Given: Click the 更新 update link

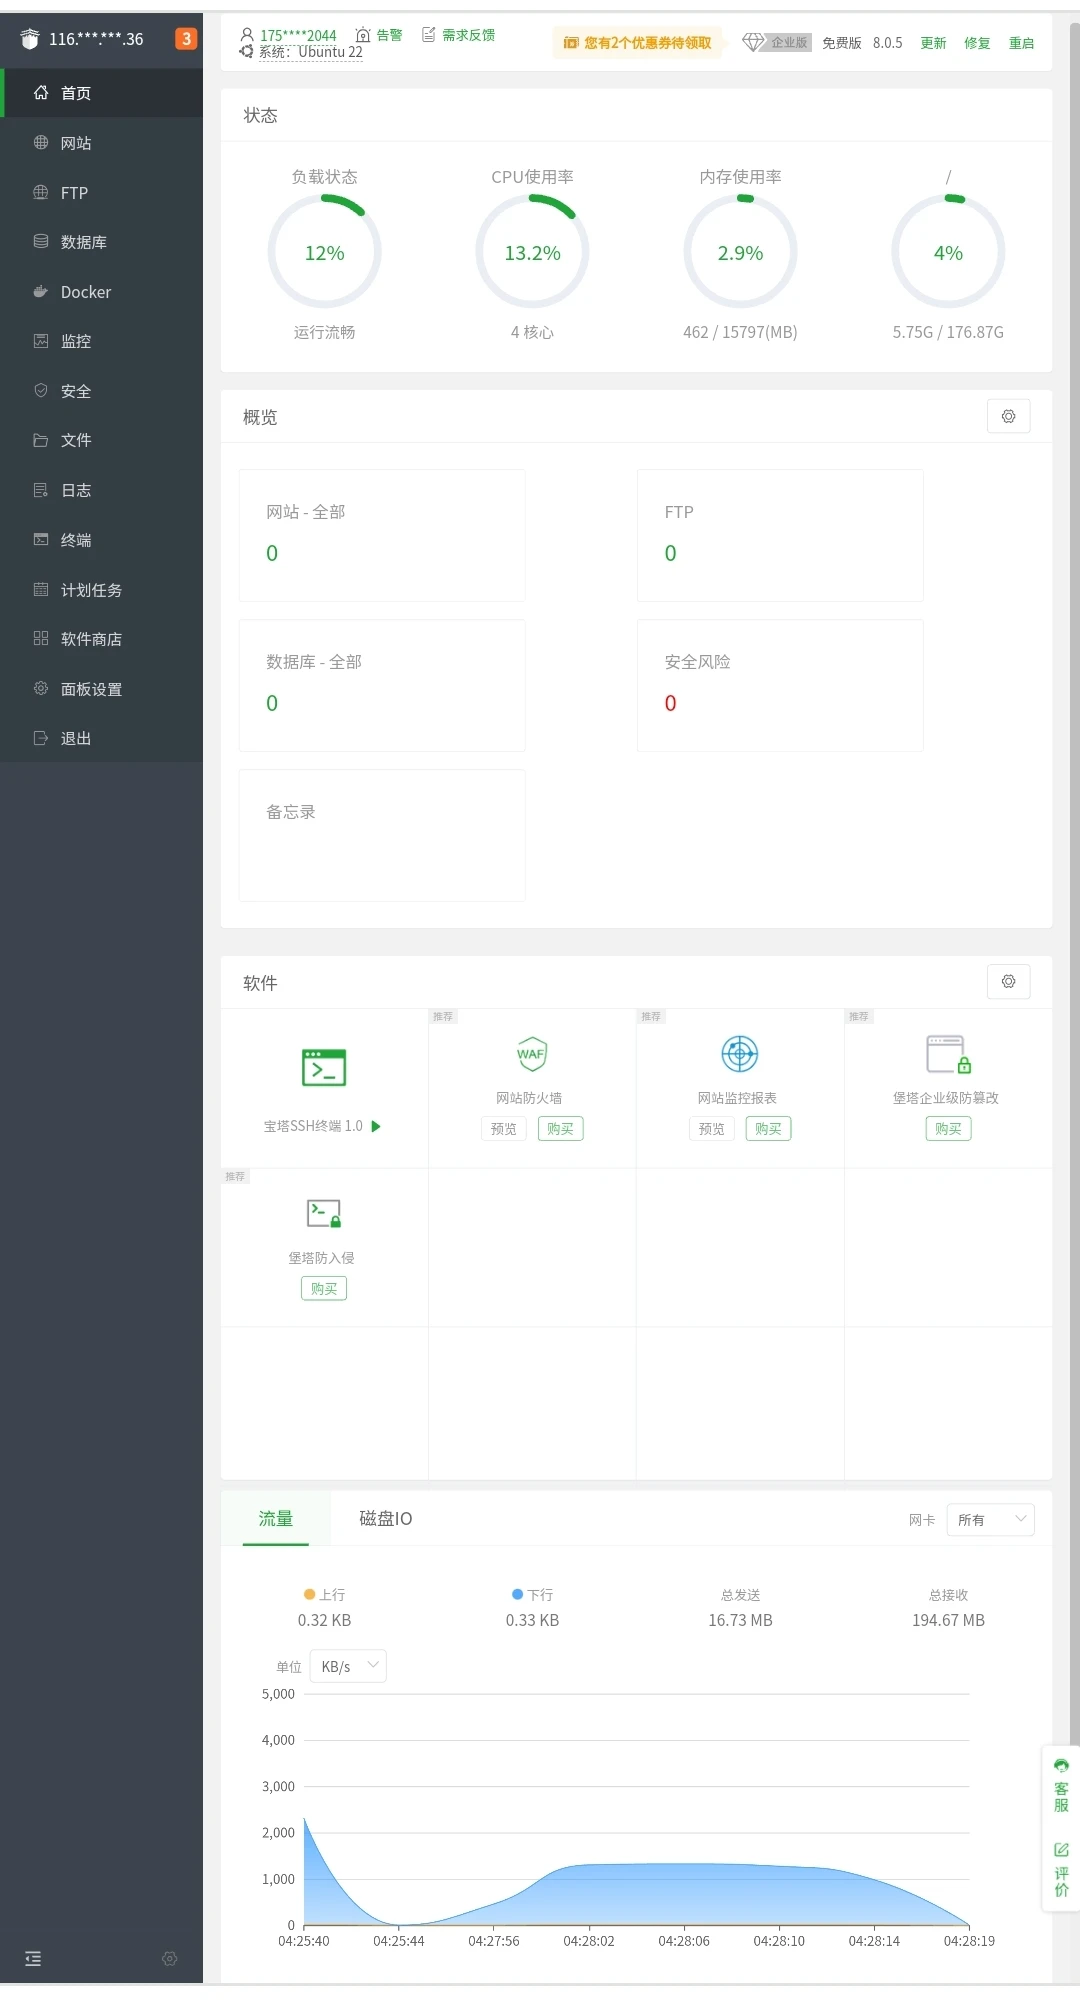Looking at the screenshot, I should (933, 43).
